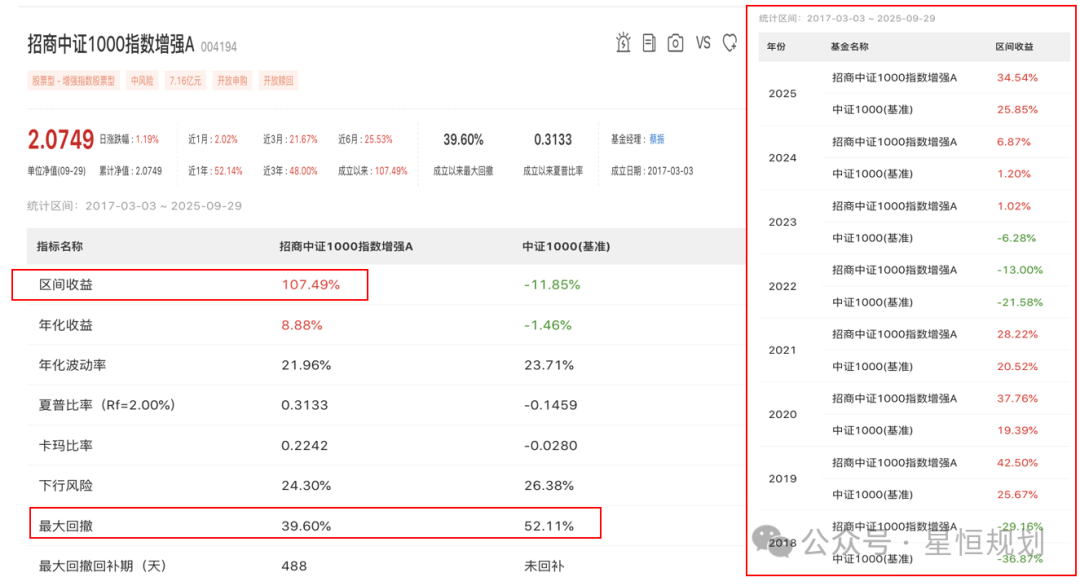
Task: Click the 2022 fund return -13.00%
Action: 1020,270
